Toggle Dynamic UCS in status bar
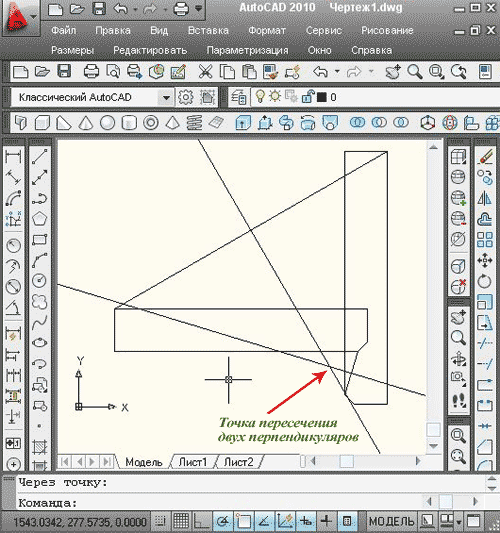The width and height of the screenshot is (500, 533). [x=285, y=521]
